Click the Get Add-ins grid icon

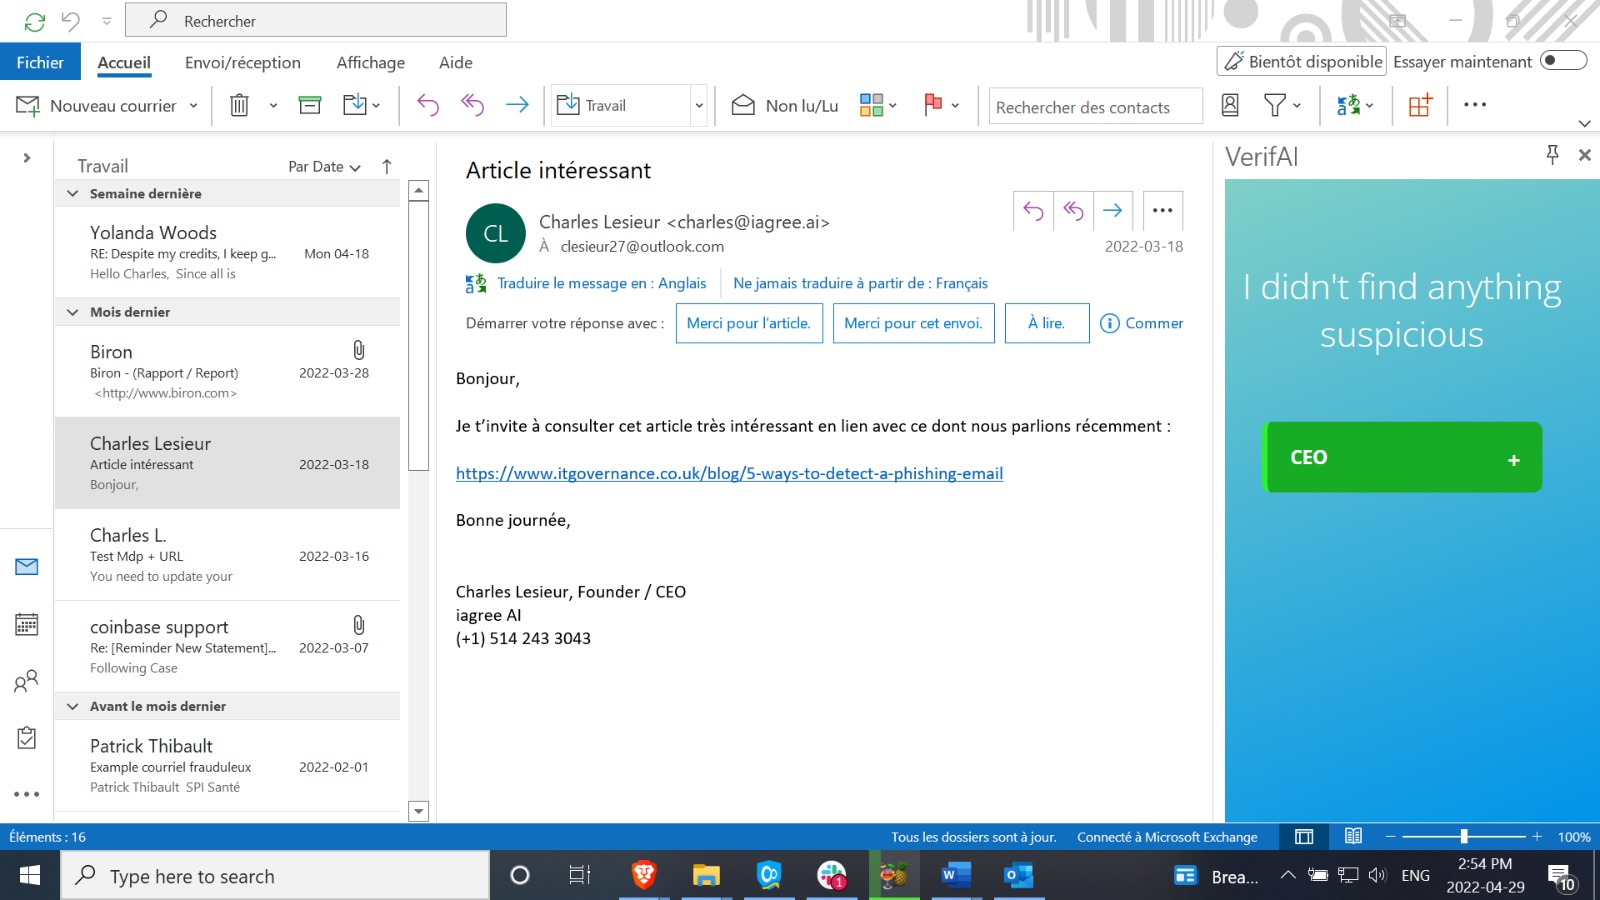click(1420, 105)
